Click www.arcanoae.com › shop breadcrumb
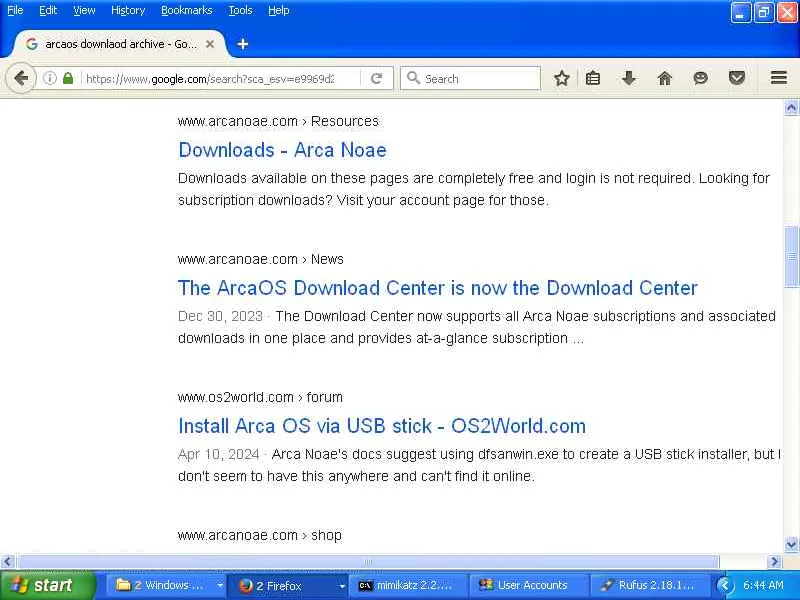The width and height of the screenshot is (800, 600). pos(260,535)
